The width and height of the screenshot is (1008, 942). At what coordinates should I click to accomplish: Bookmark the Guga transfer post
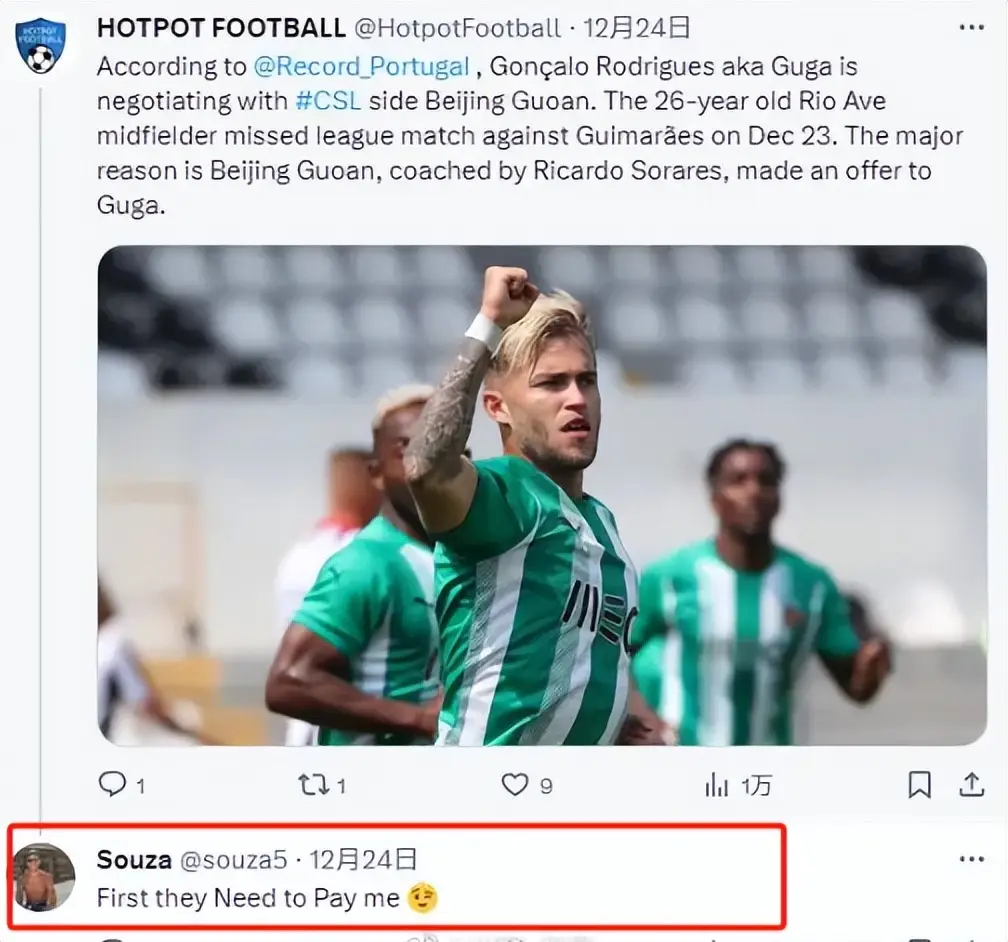(919, 784)
